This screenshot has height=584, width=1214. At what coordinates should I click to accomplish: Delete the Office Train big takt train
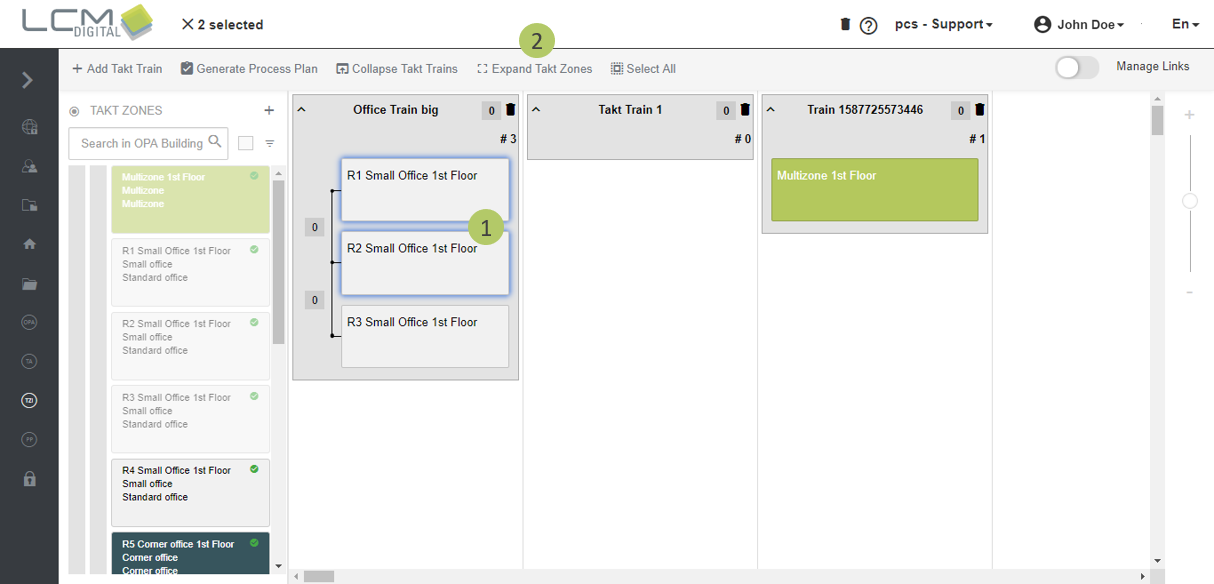pyautogui.click(x=511, y=110)
